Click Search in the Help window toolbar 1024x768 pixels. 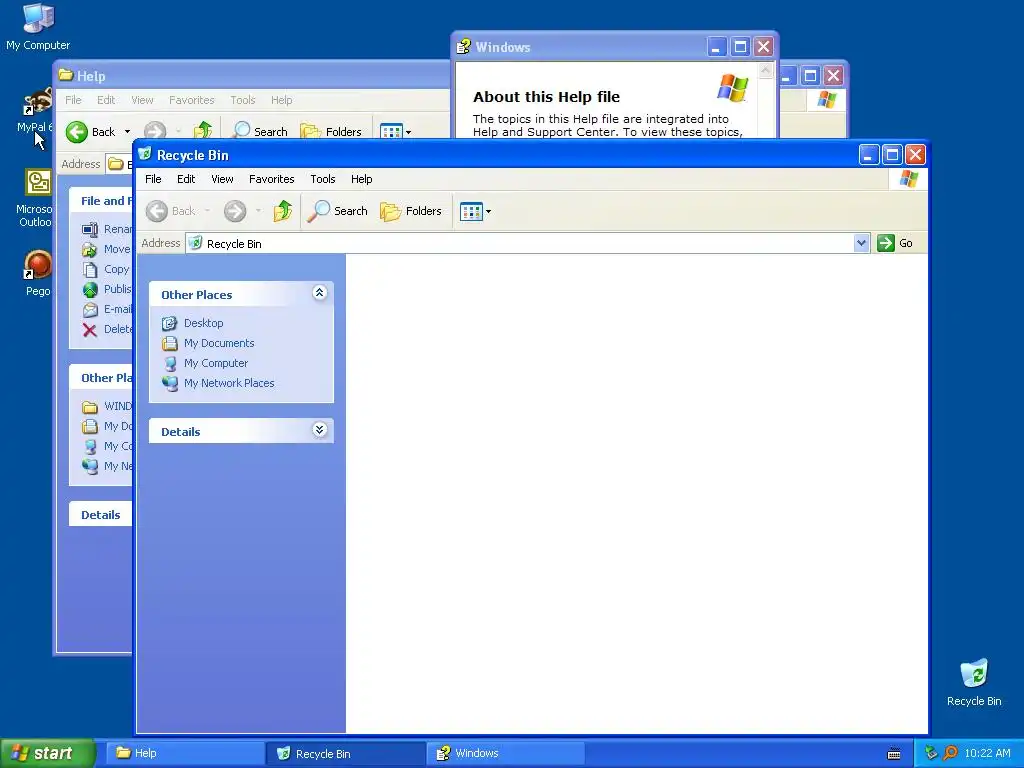coord(260,131)
